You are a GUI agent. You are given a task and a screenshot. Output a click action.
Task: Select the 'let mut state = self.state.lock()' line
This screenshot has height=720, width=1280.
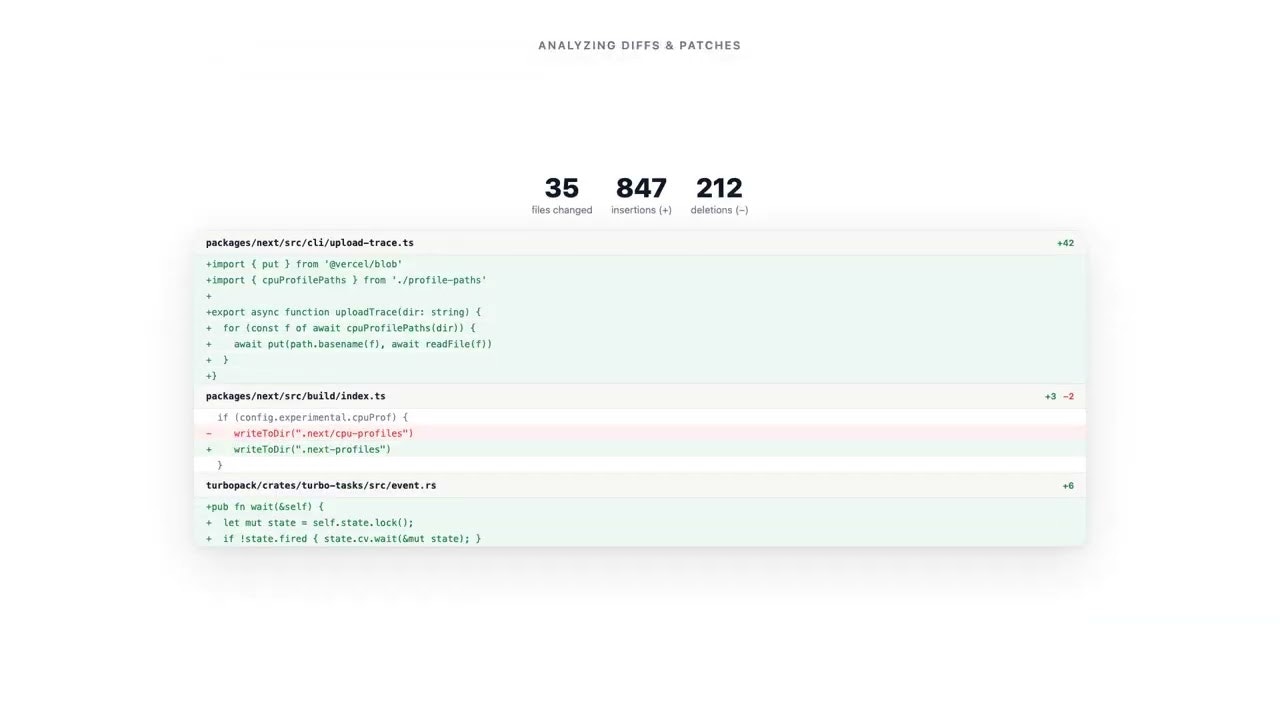(640, 522)
